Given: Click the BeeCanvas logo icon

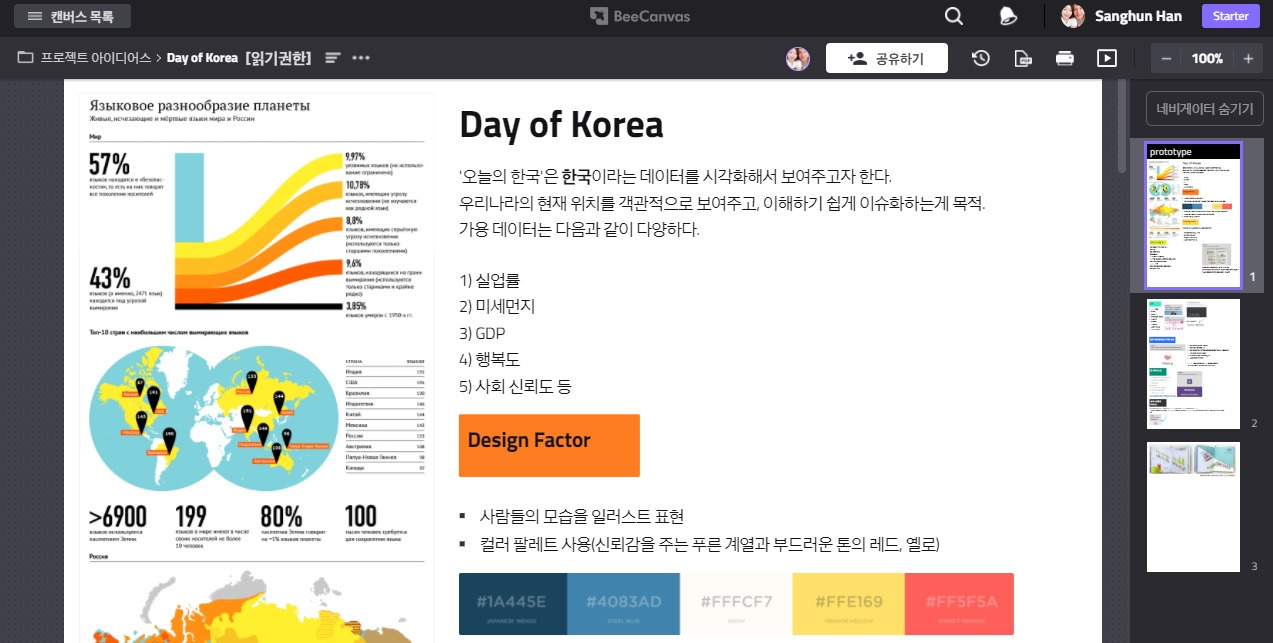Looking at the screenshot, I should coord(598,15).
